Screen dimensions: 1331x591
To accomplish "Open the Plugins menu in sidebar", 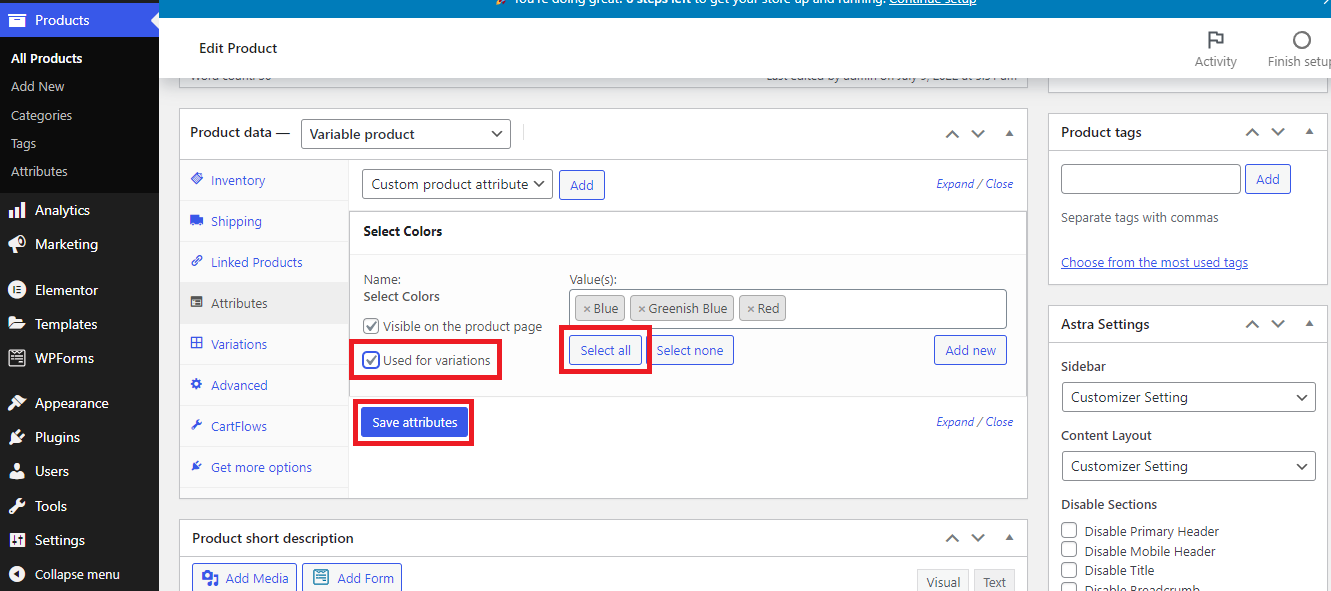I will pyautogui.click(x=57, y=437).
